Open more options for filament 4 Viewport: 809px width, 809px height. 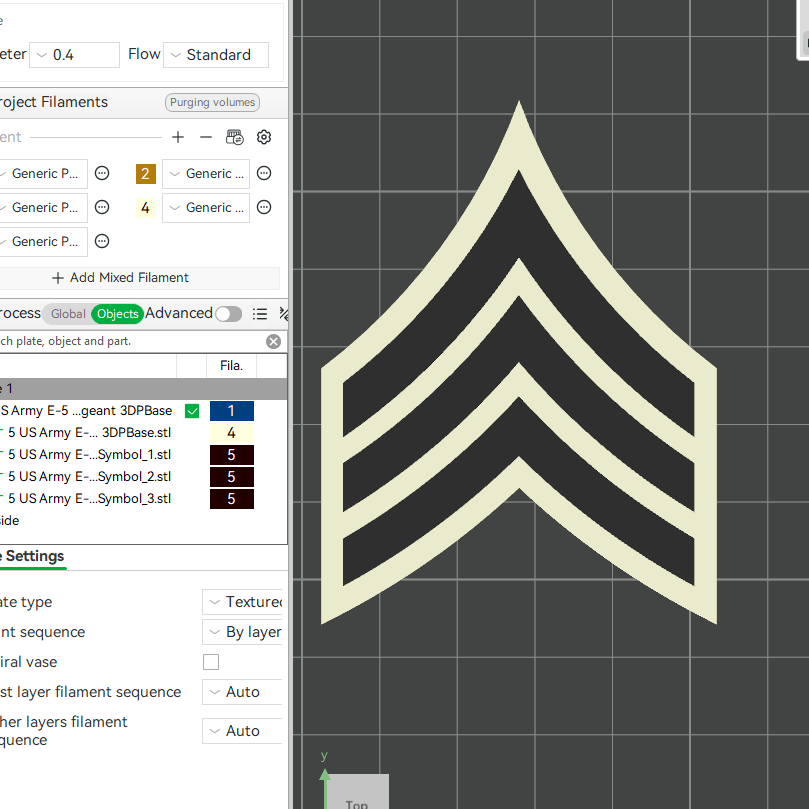(264, 207)
